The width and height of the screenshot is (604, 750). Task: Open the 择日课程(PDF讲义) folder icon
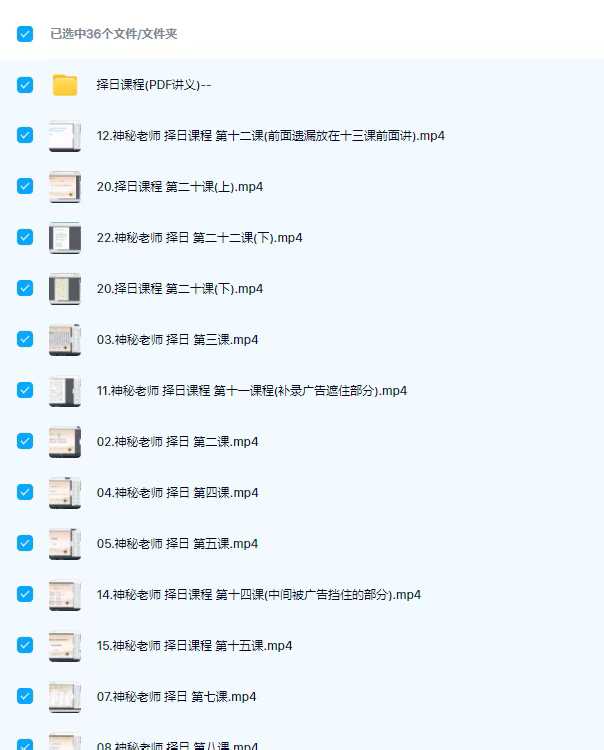pyautogui.click(x=65, y=85)
